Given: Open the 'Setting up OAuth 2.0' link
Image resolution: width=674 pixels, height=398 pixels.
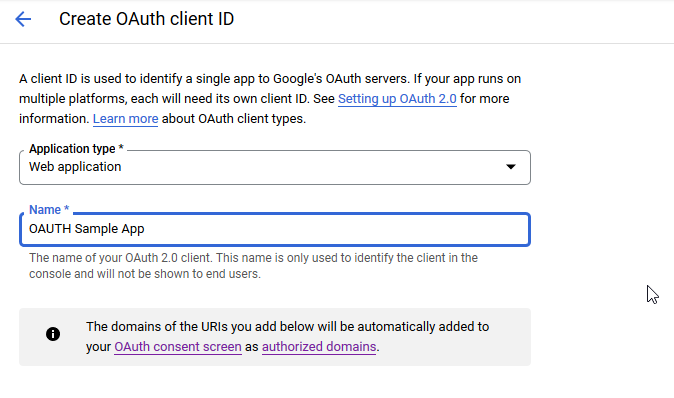Looking at the screenshot, I should pos(397,99).
